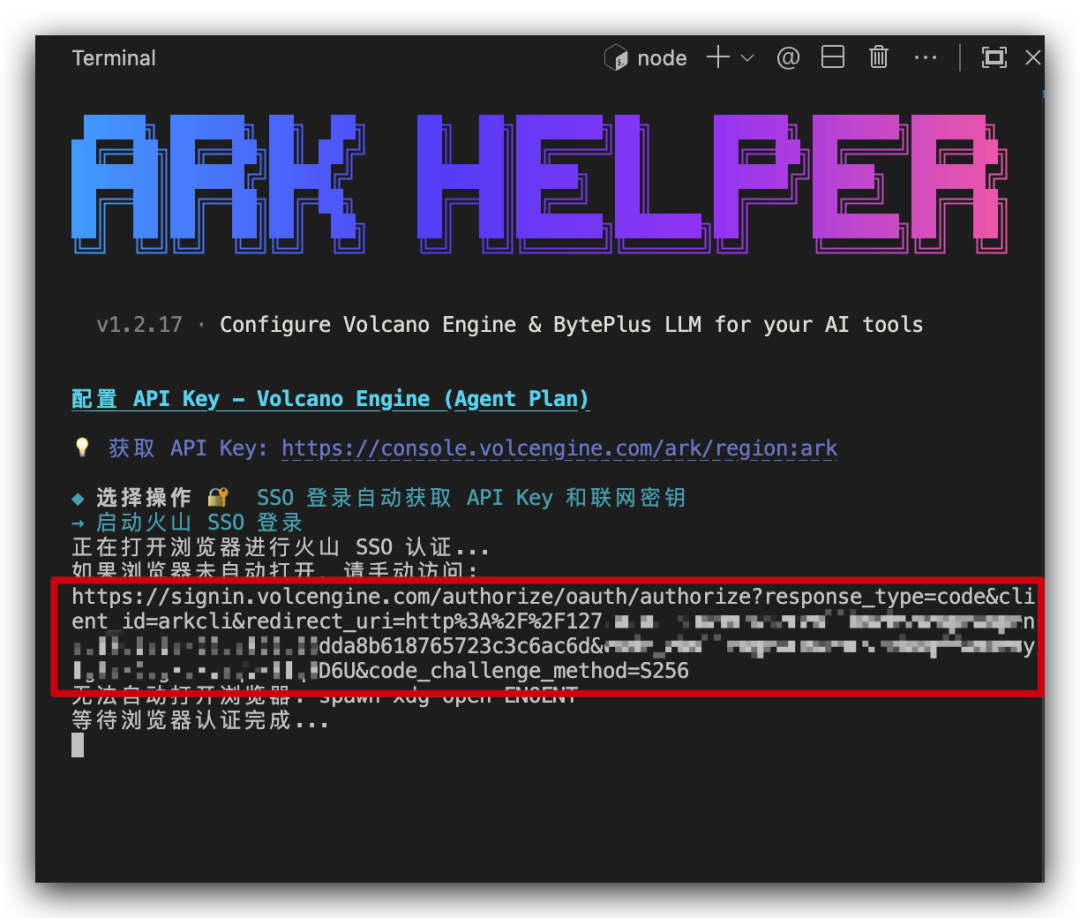Close the terminal panel
Image resolution: width=1080 pixels, height=918 pixels.
coord(1032,58)
